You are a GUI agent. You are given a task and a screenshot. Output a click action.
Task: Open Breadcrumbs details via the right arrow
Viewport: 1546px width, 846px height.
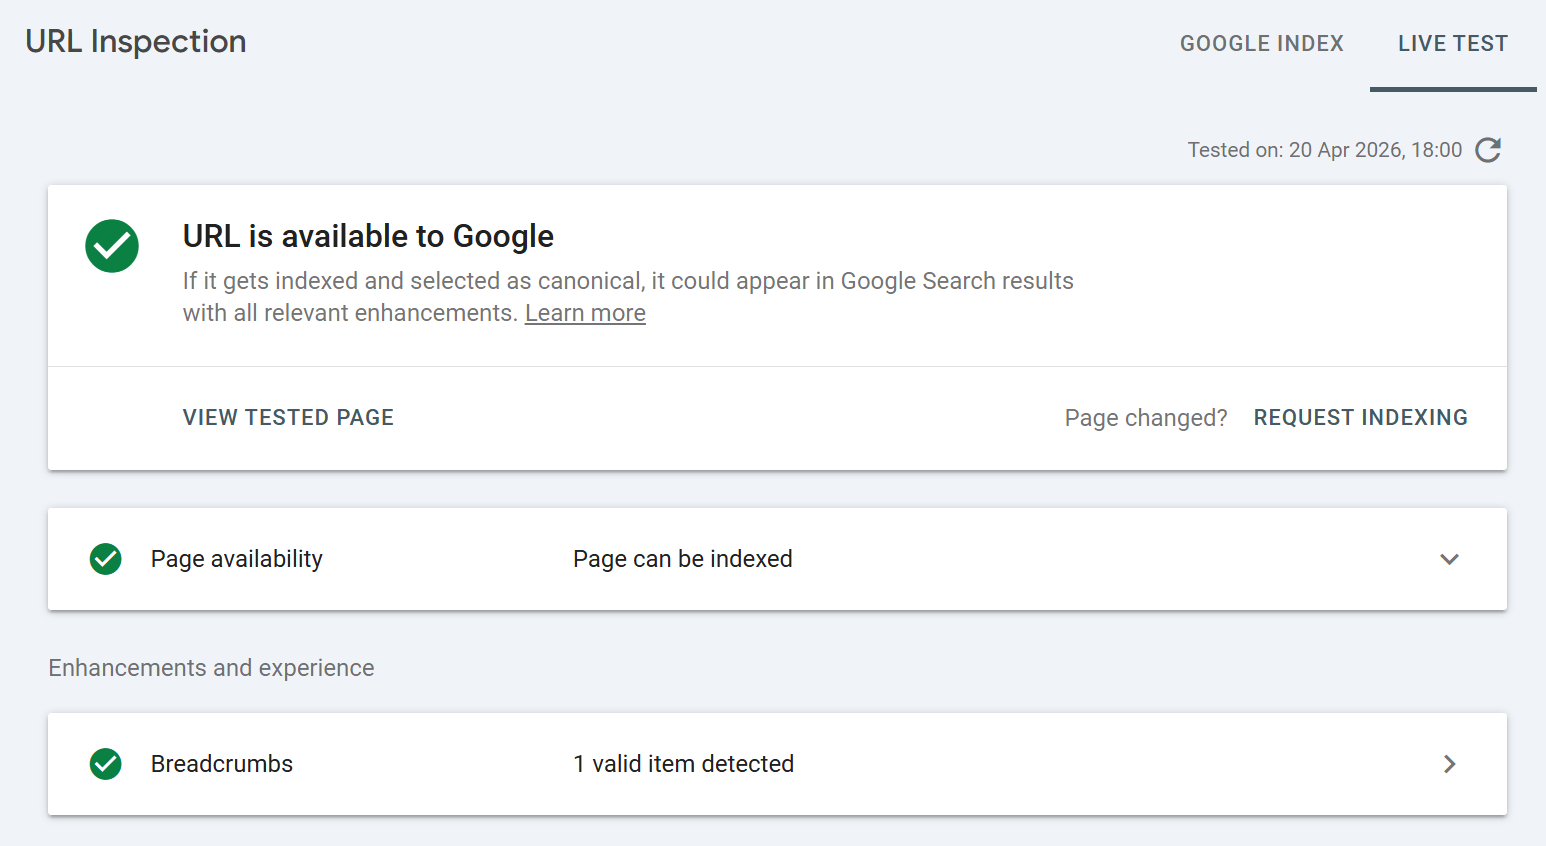click(1449, 764)
